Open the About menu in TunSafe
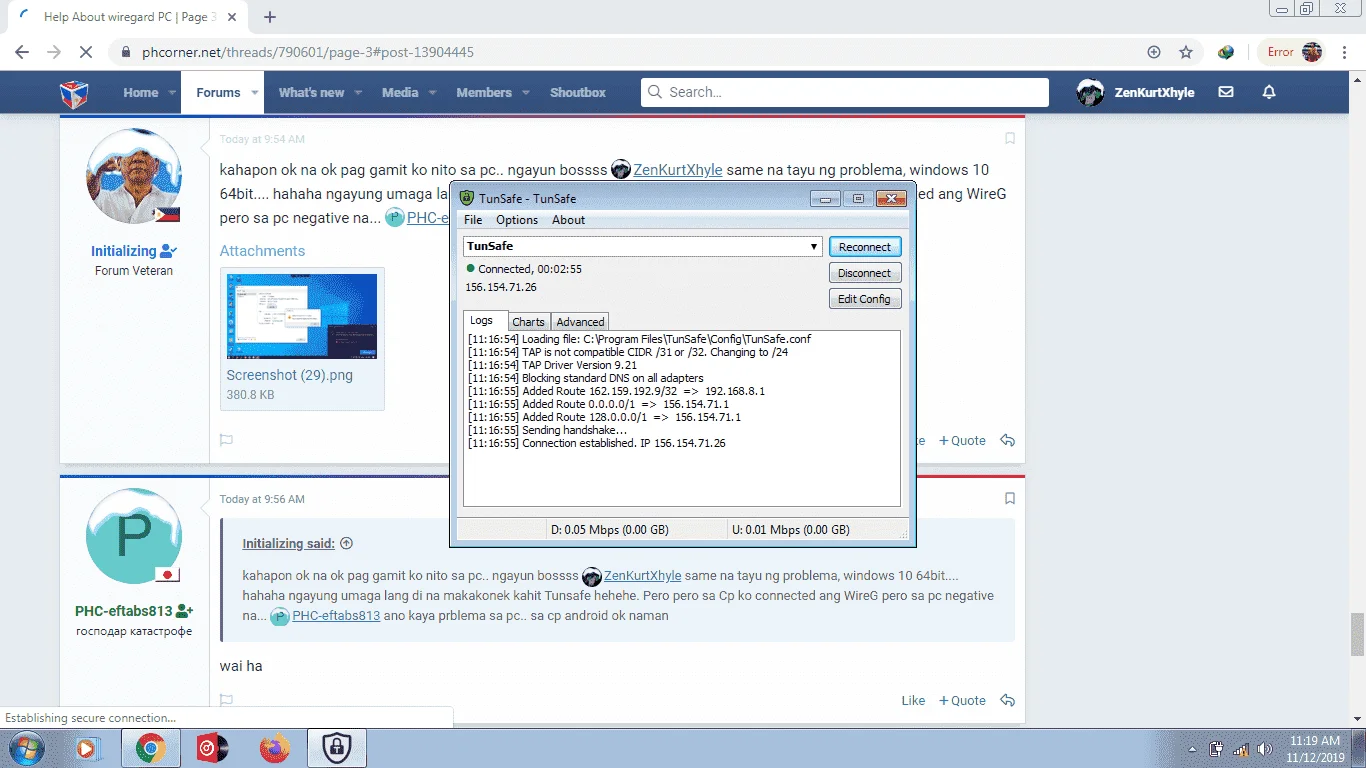The image size is (1366, 768). pyautogui.click(x=569, y=220)
